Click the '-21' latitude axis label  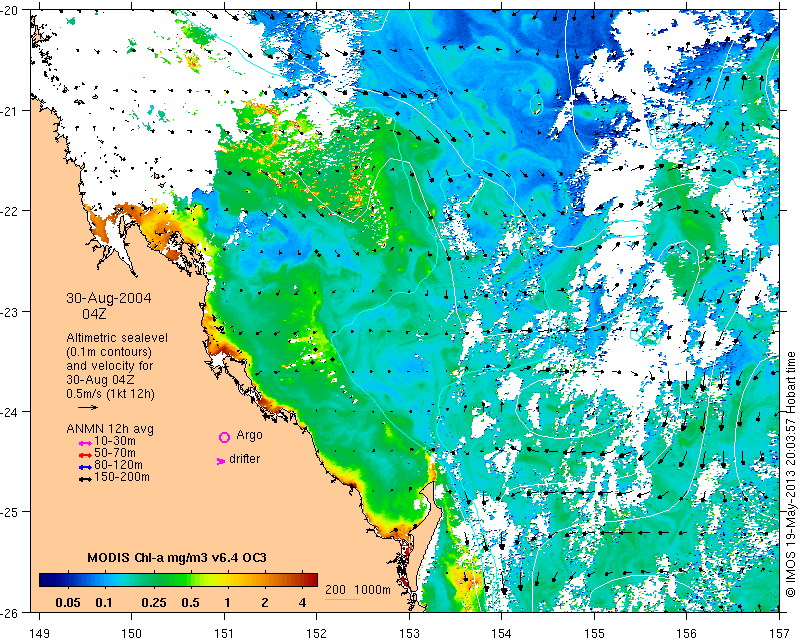9,111
